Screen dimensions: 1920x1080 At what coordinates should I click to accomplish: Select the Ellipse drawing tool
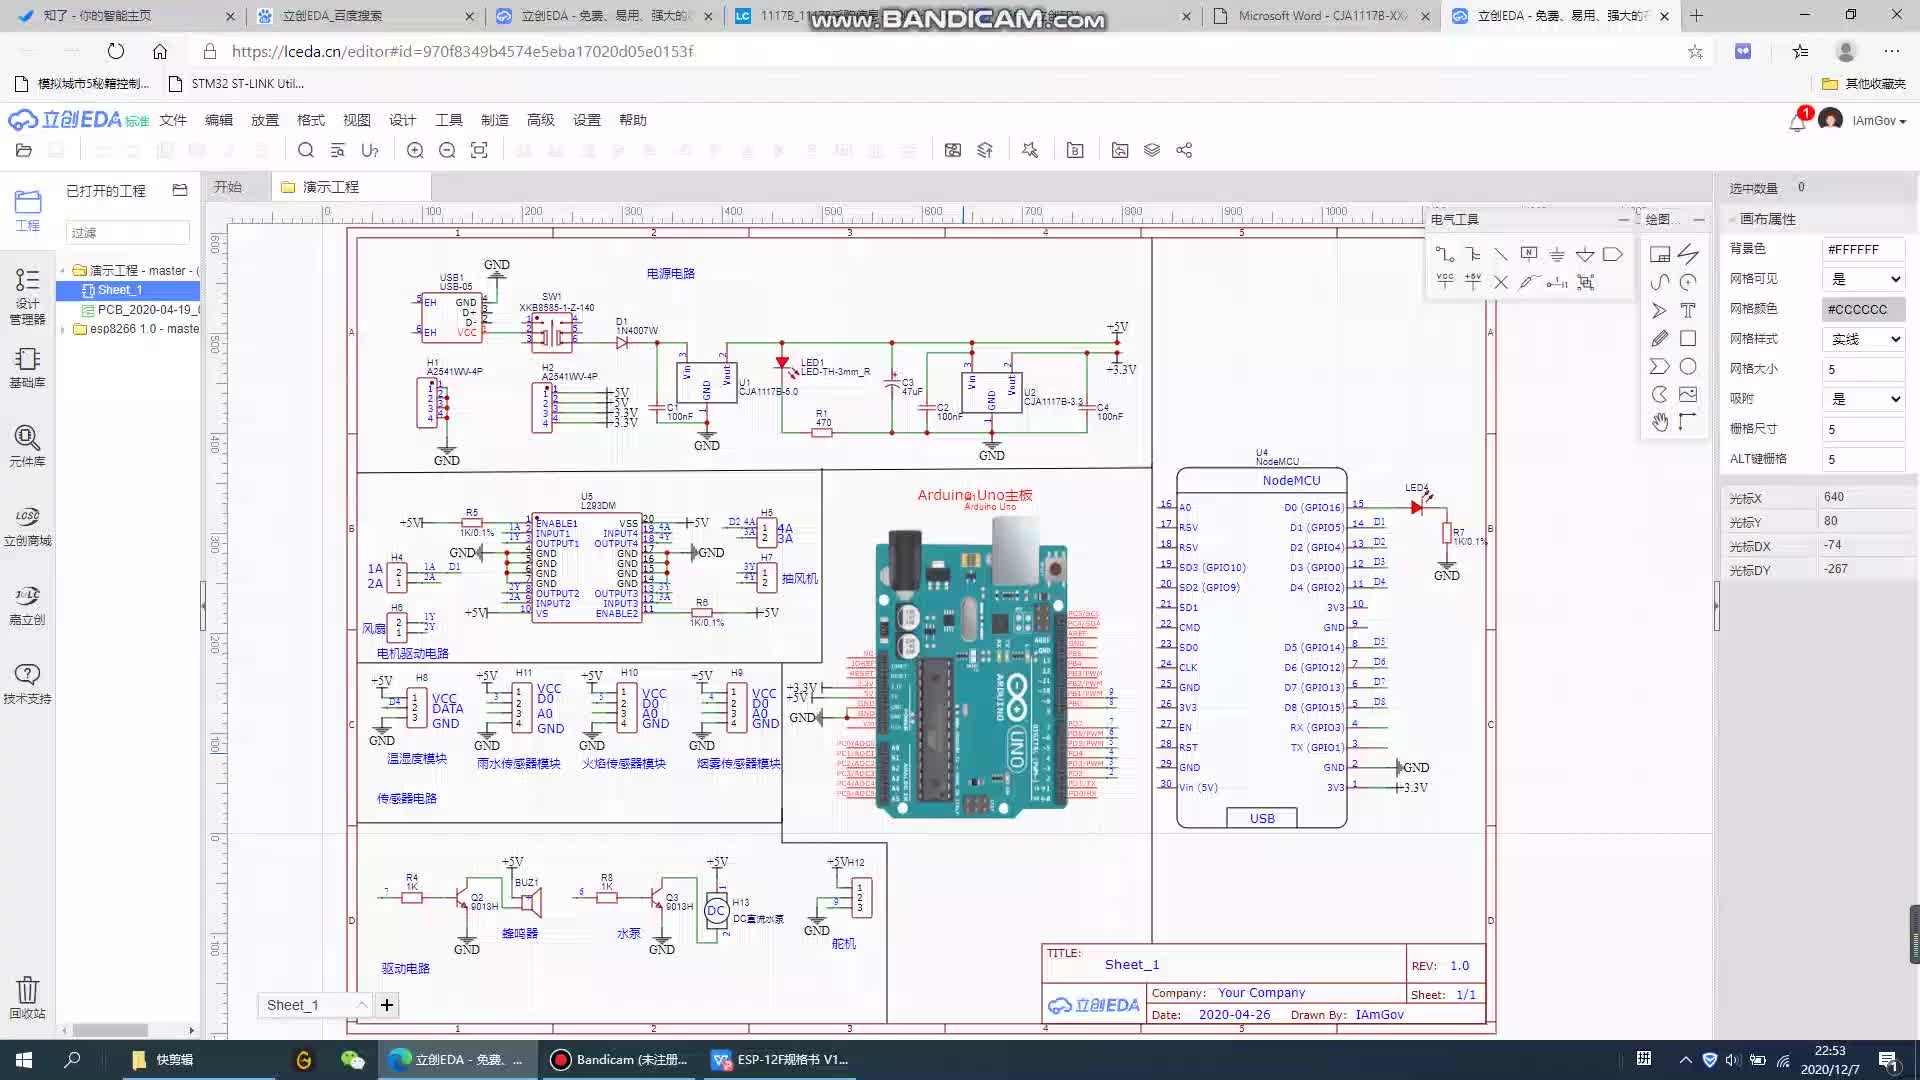(1688, 366)
